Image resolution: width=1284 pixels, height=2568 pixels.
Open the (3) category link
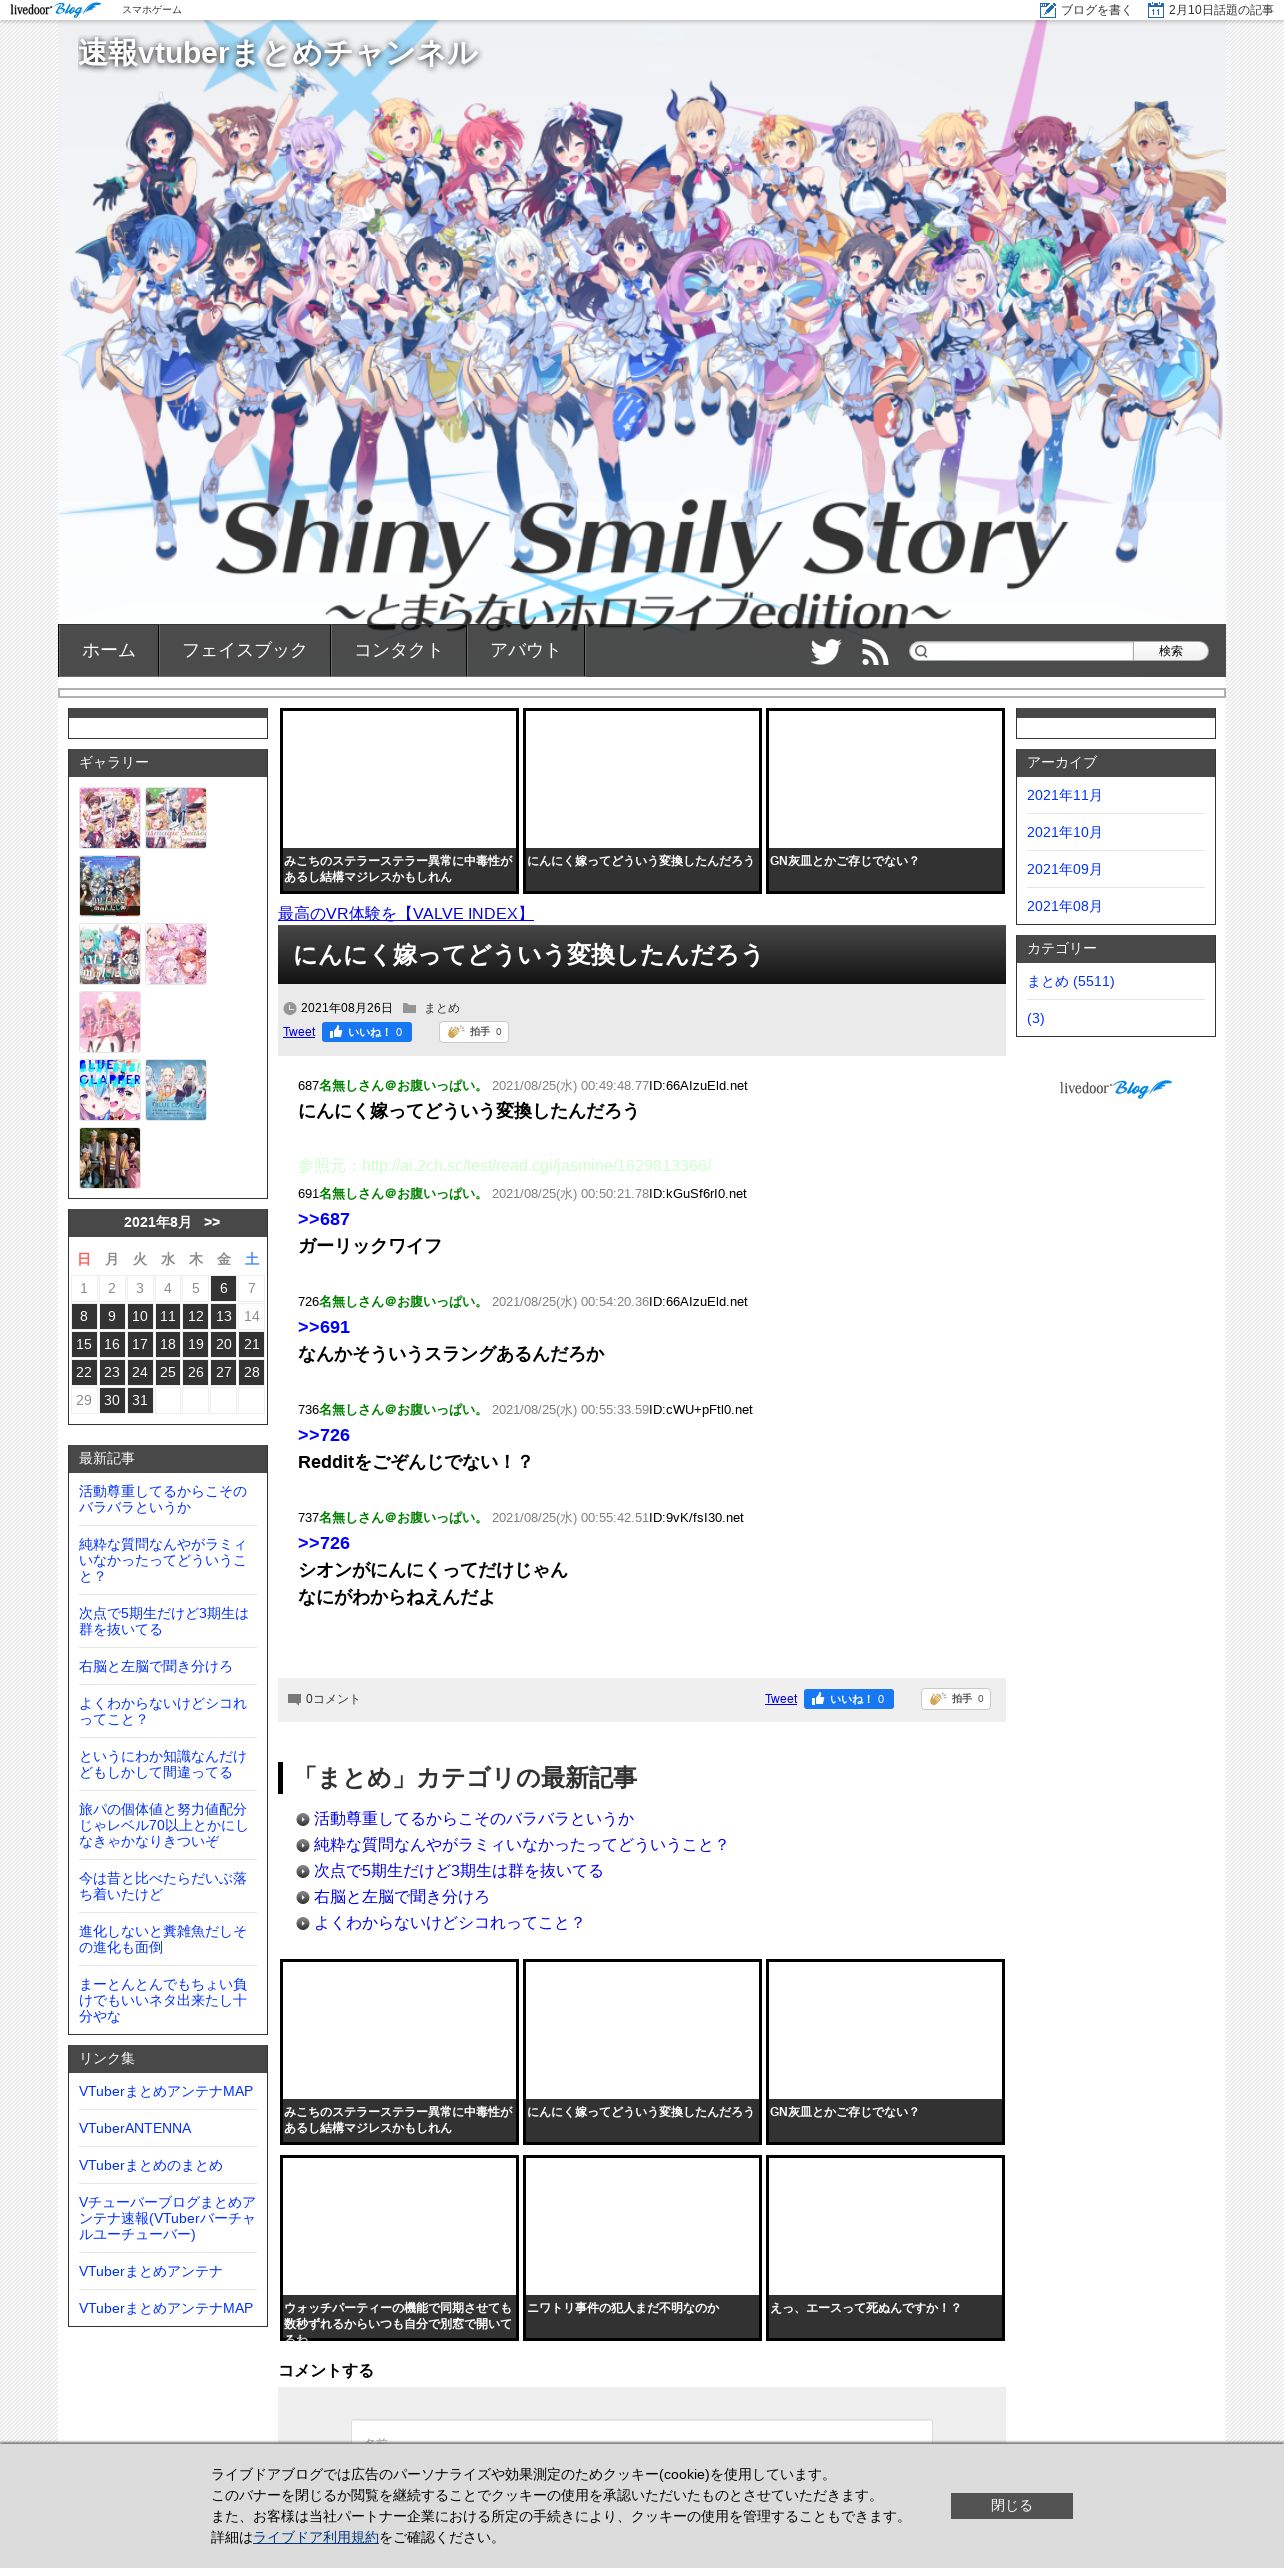pos(1036,1018)
